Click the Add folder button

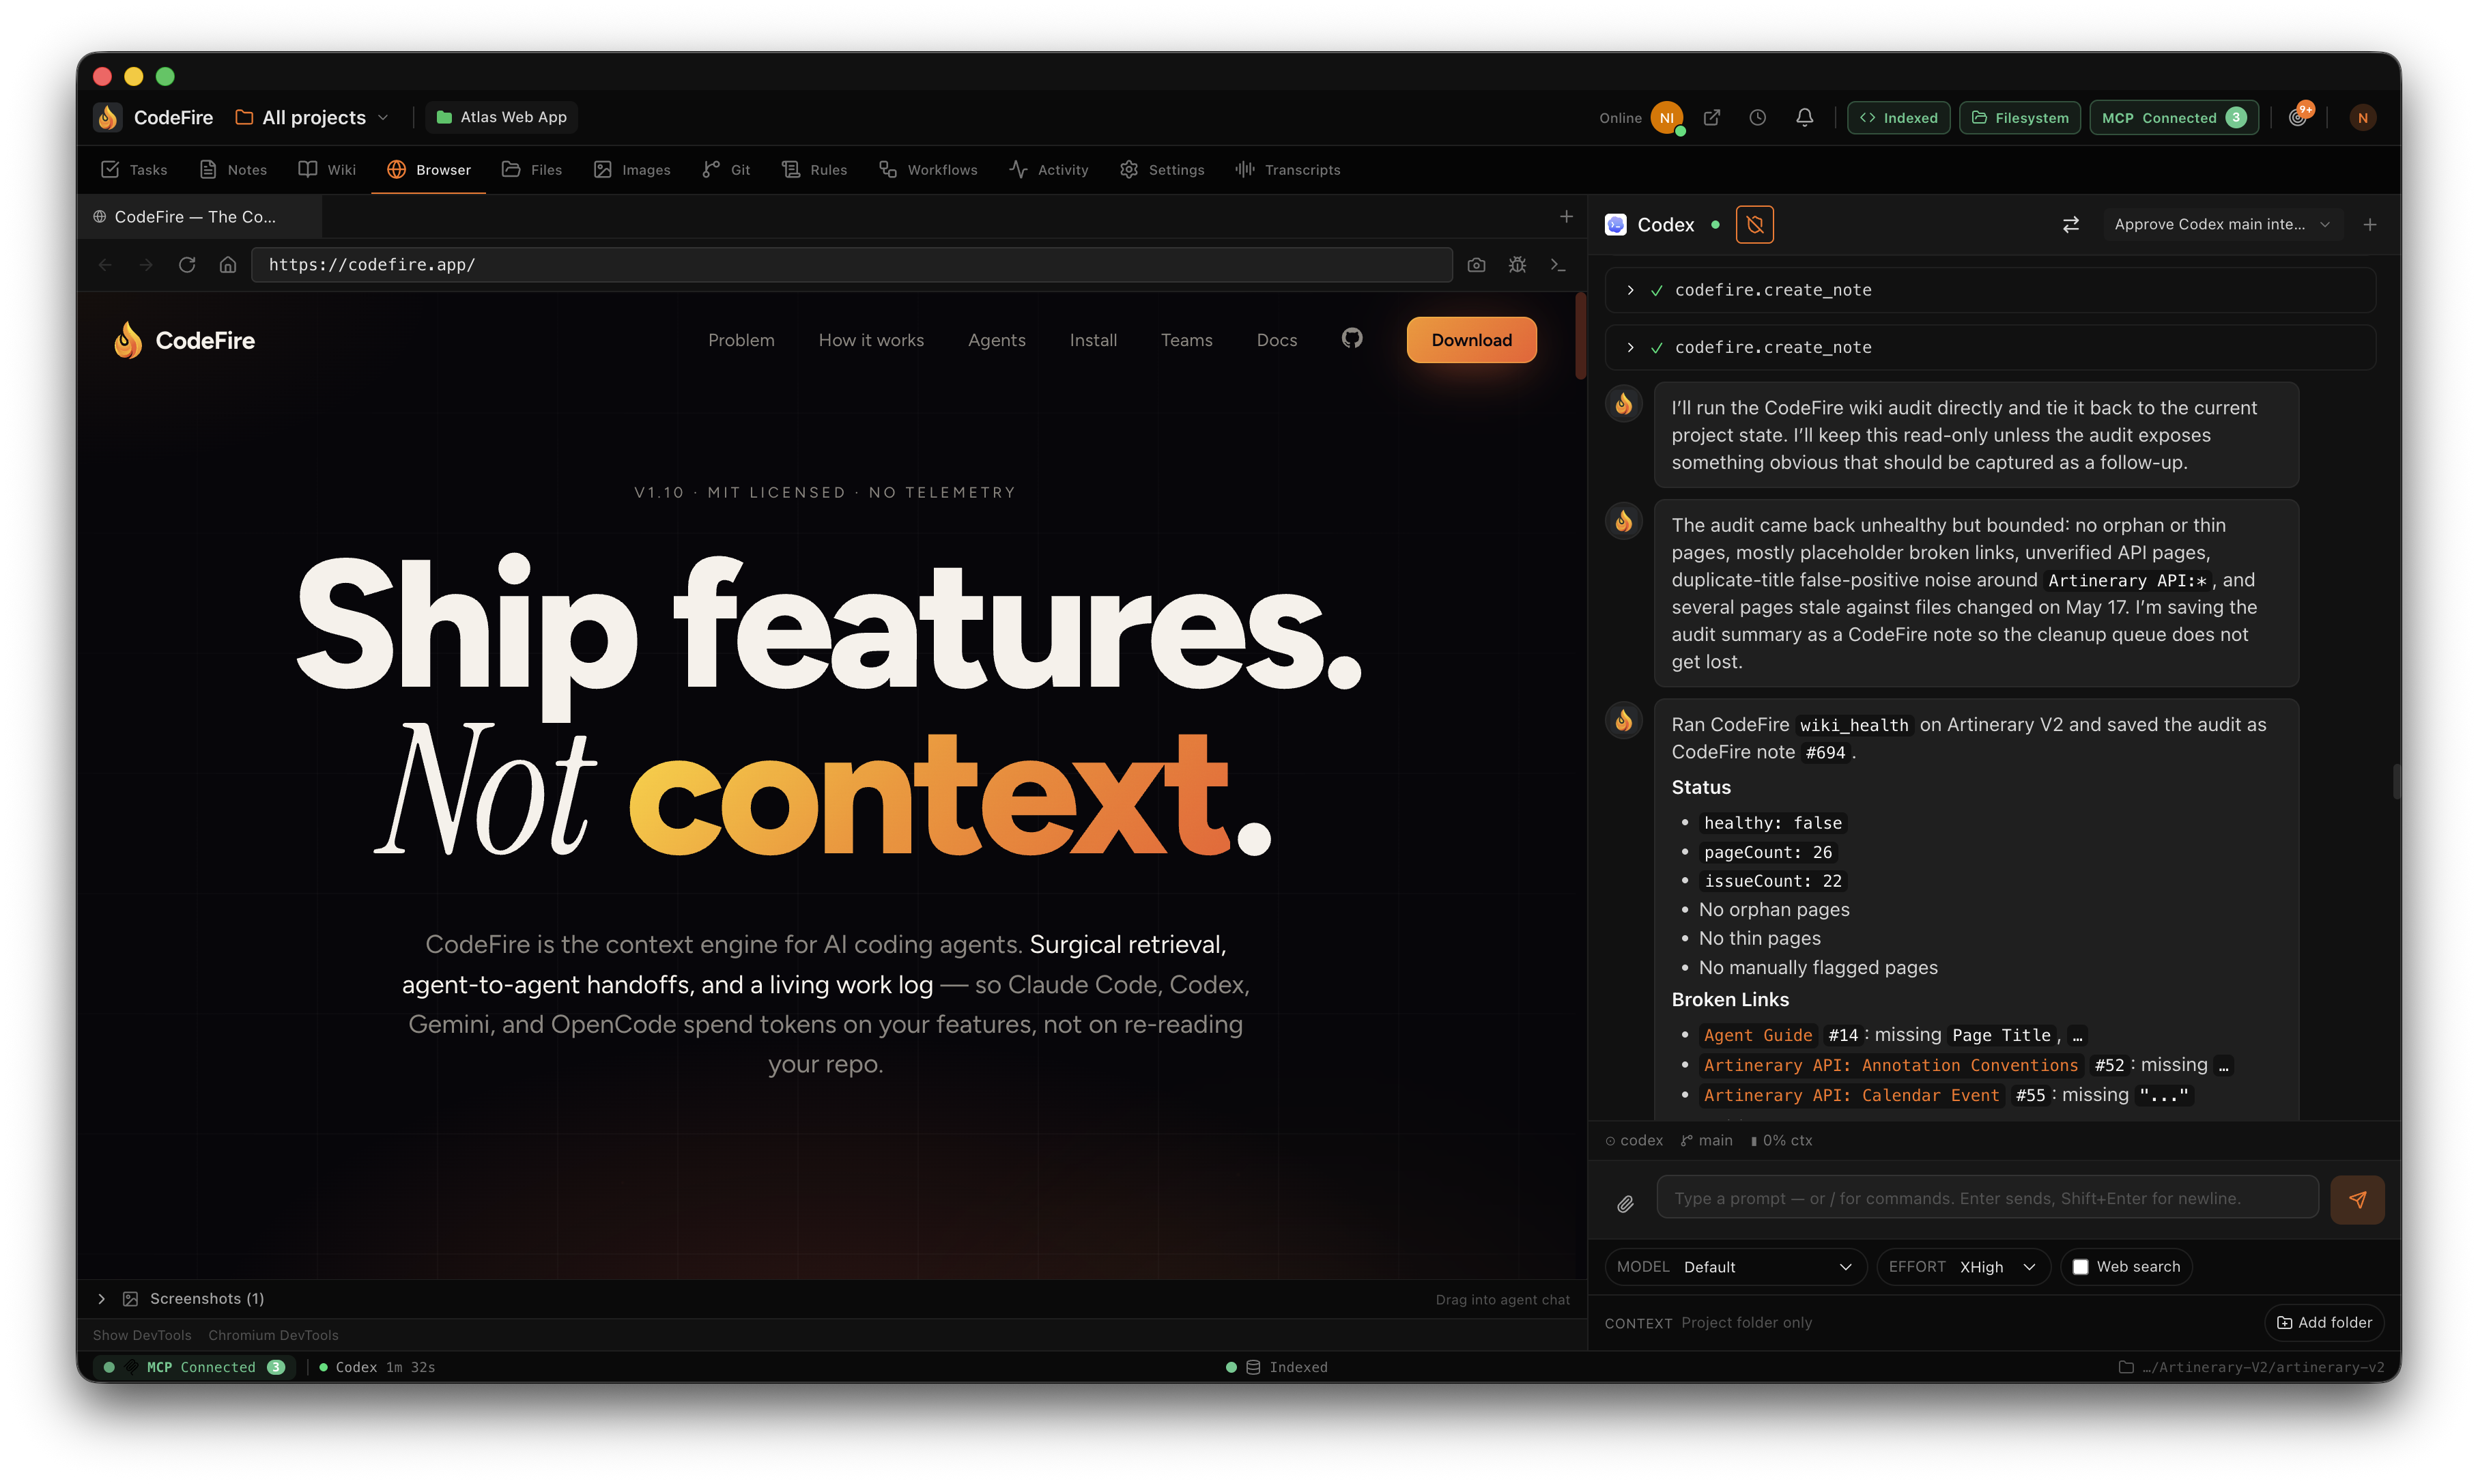[x=2324, y=1322]
